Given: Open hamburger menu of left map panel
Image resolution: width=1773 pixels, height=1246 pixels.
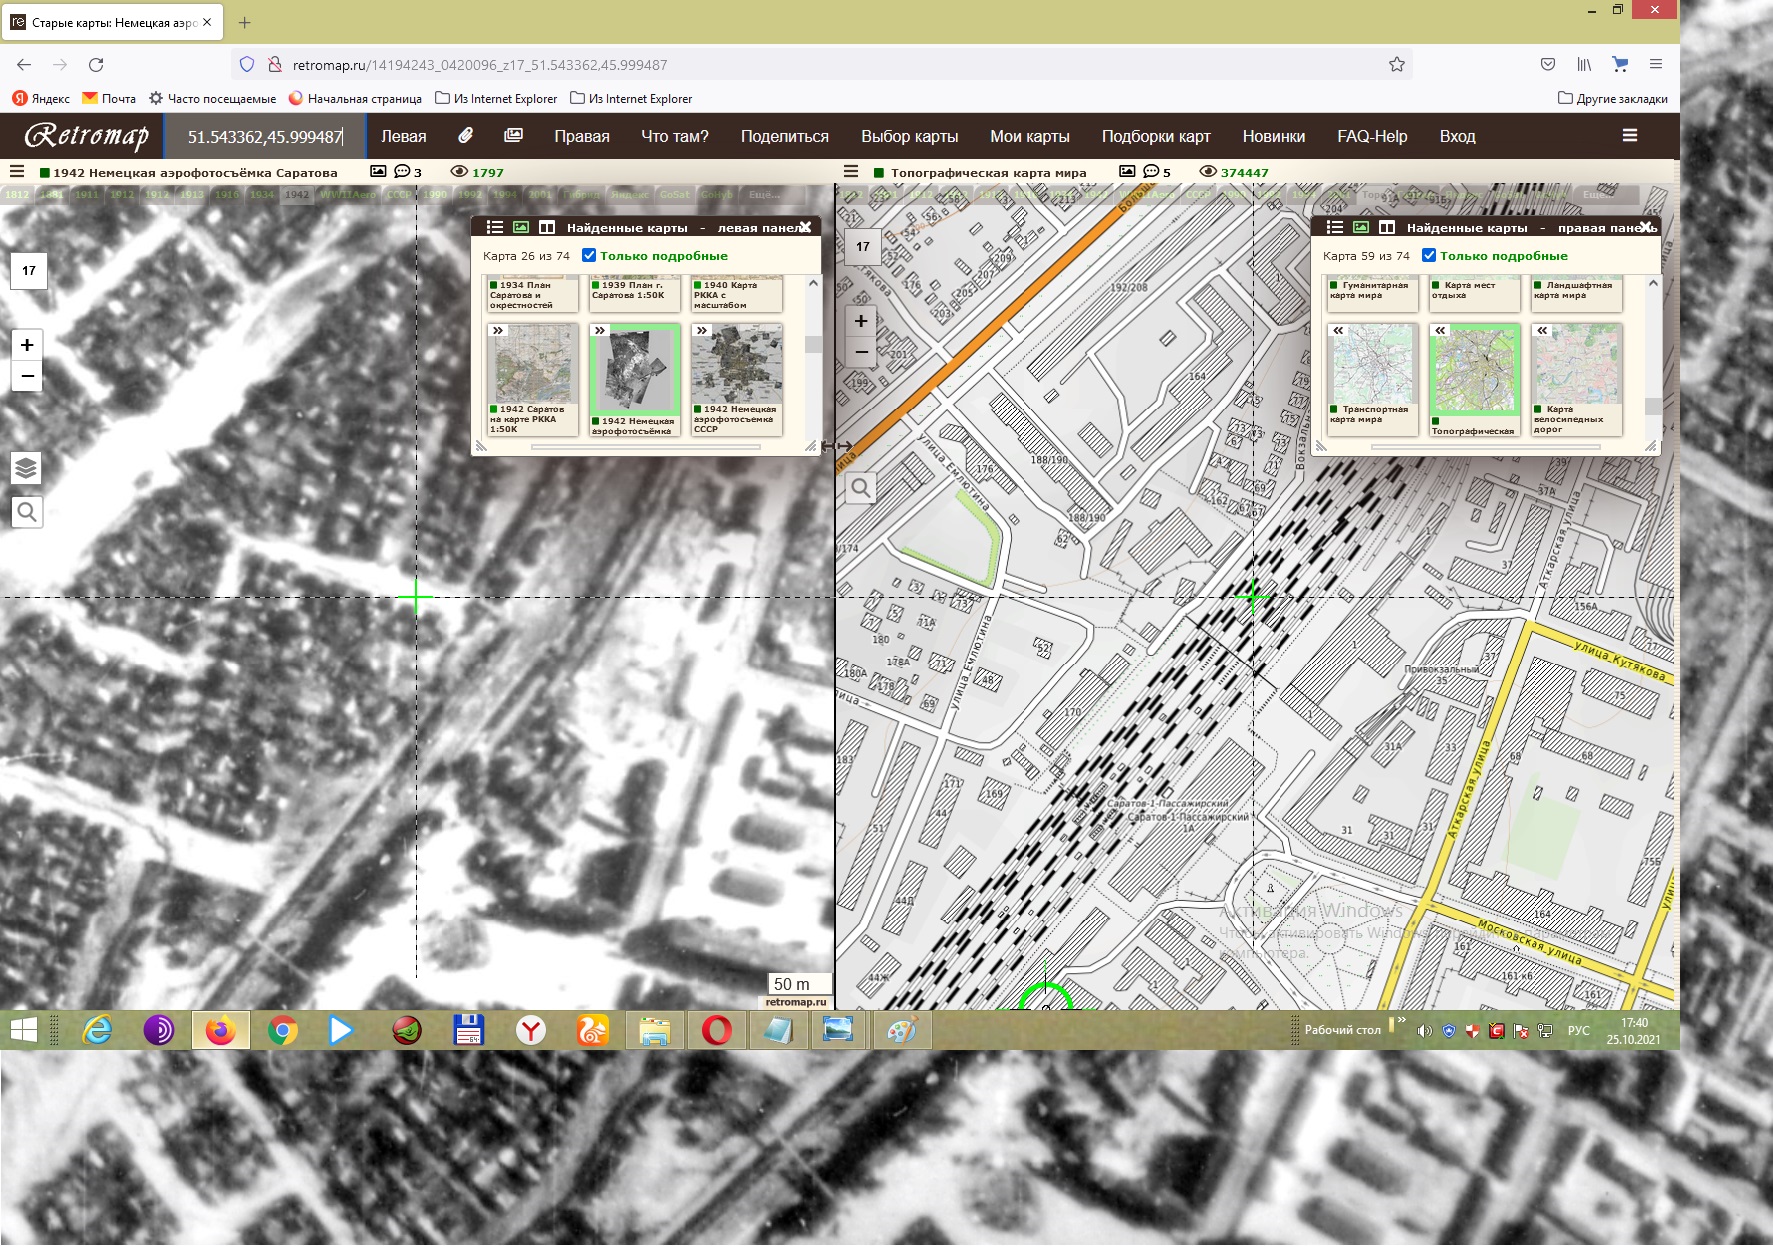Looking at the screenshot, I should (x=17, y=172).
